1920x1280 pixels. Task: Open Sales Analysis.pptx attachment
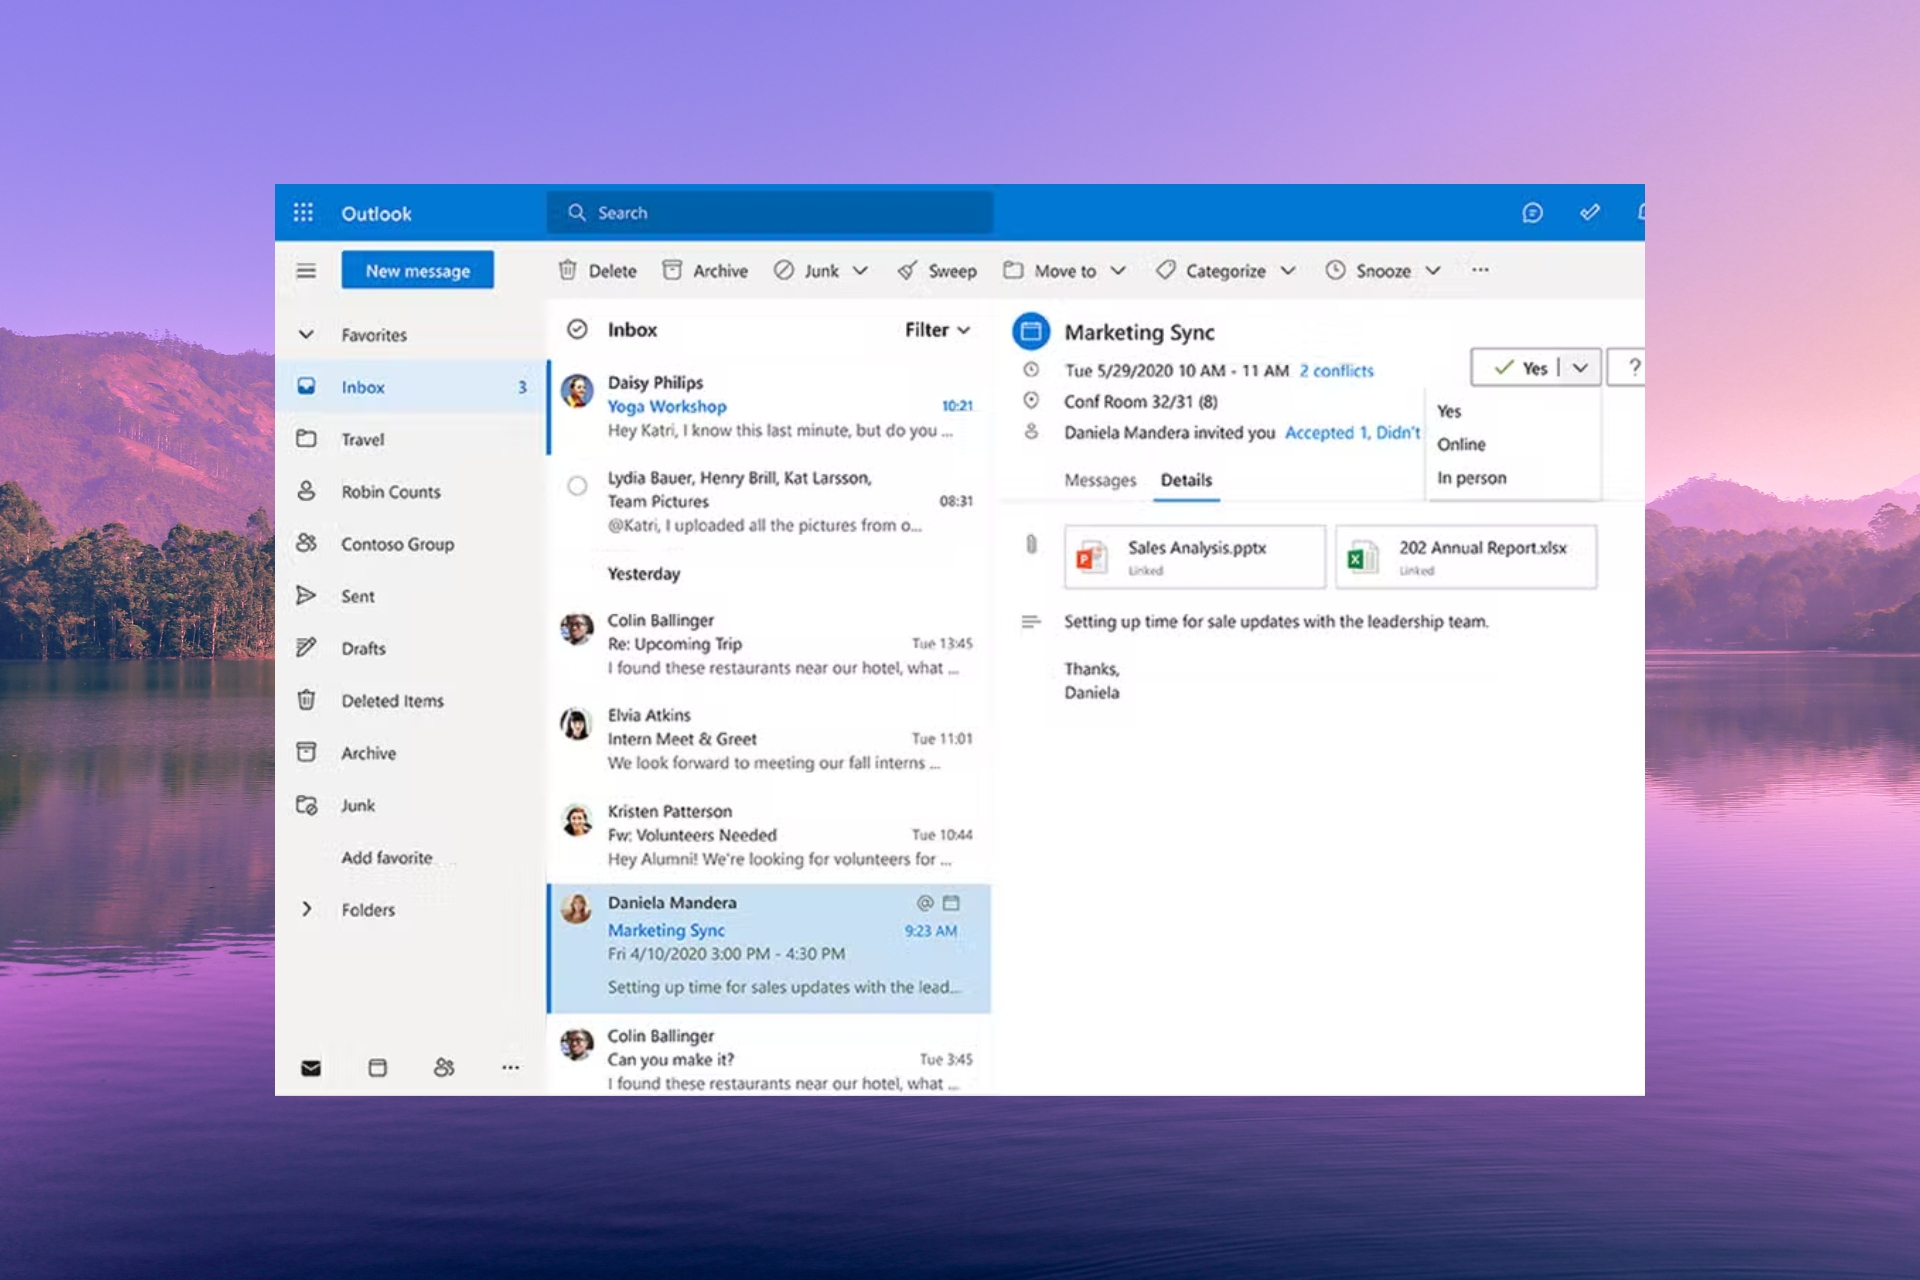click(x=1195, y=556)
